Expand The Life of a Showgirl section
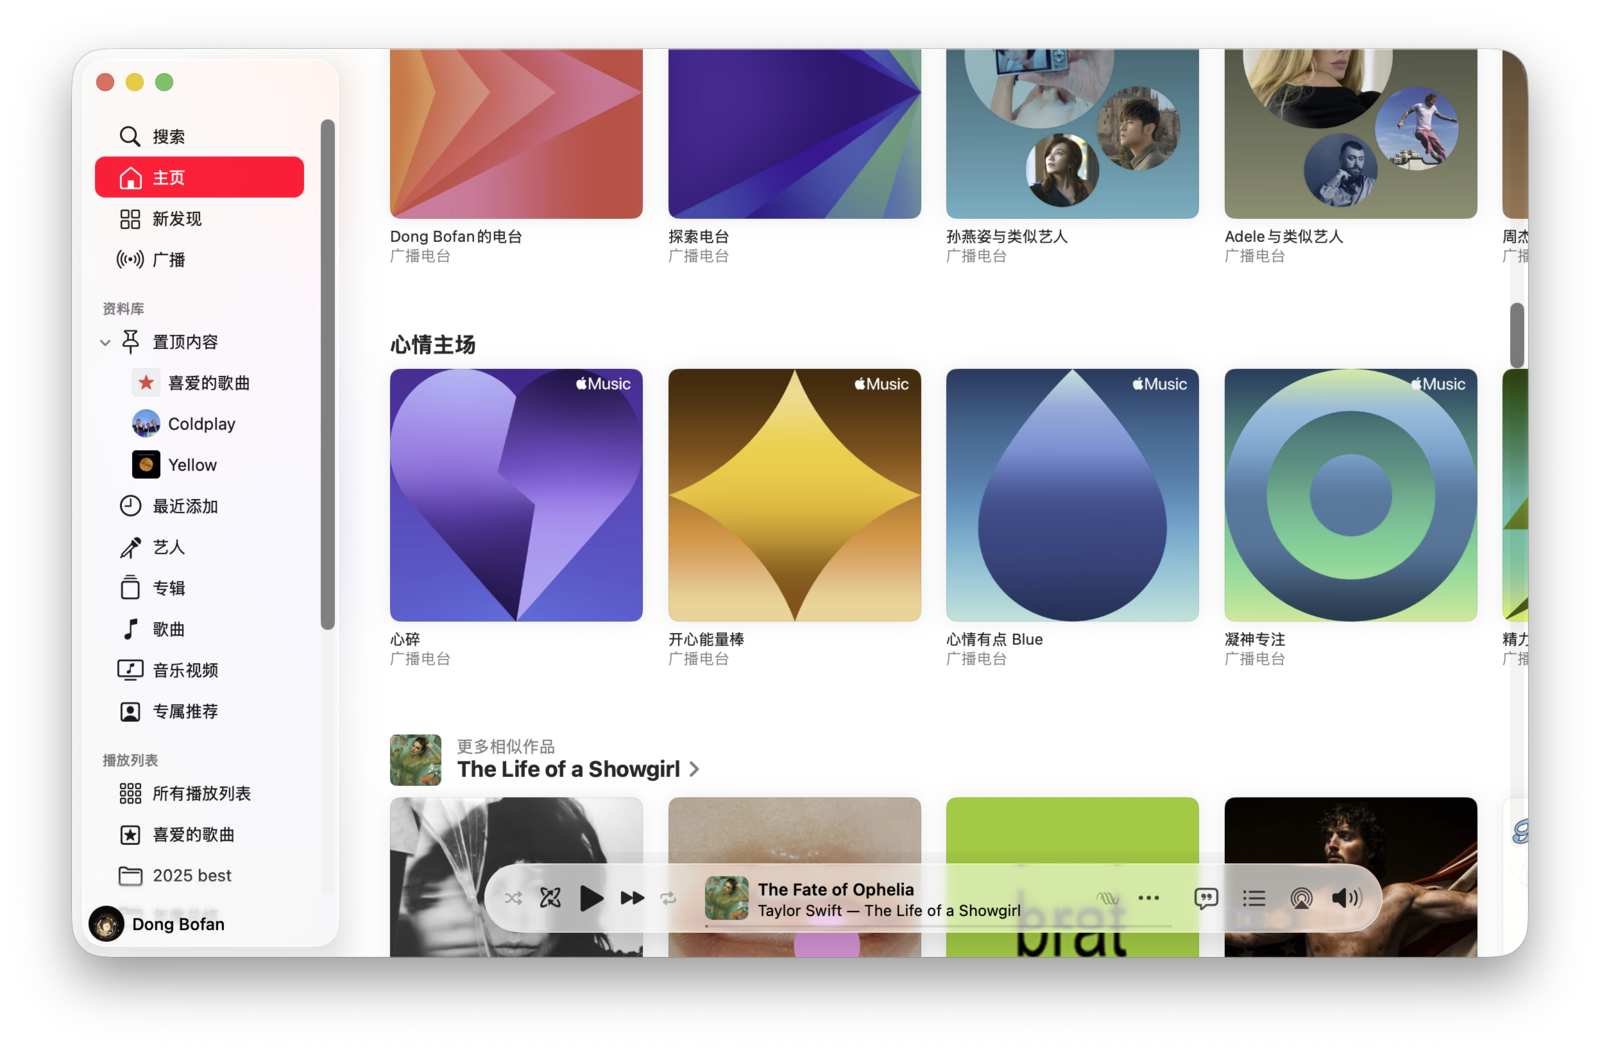 tap(694, 769)
